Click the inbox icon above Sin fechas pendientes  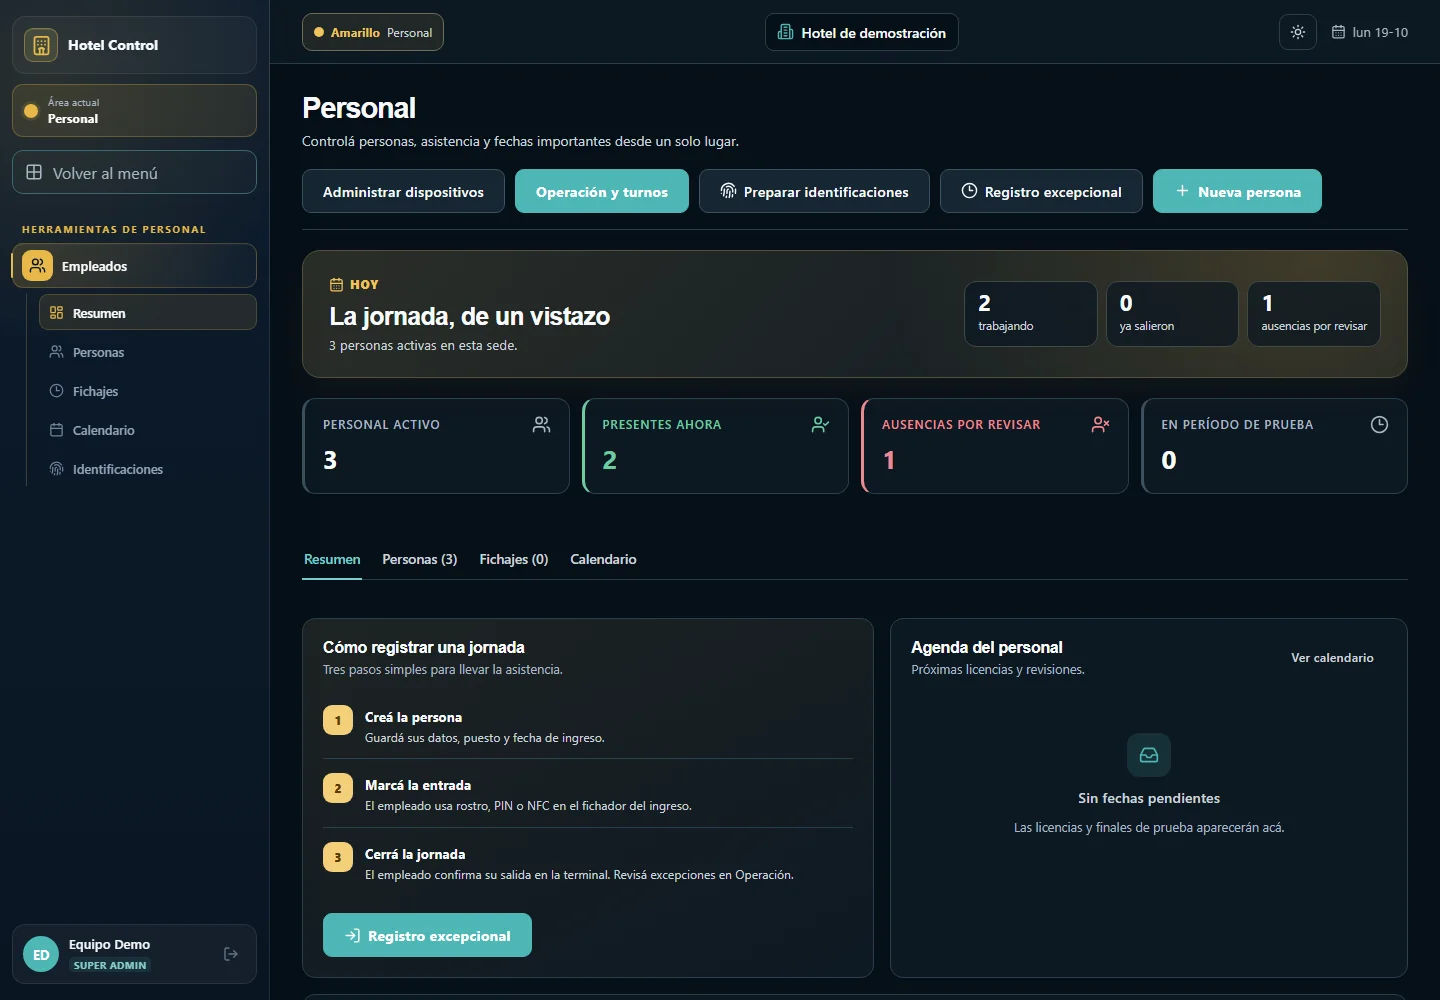click(x=1149, y=755)
